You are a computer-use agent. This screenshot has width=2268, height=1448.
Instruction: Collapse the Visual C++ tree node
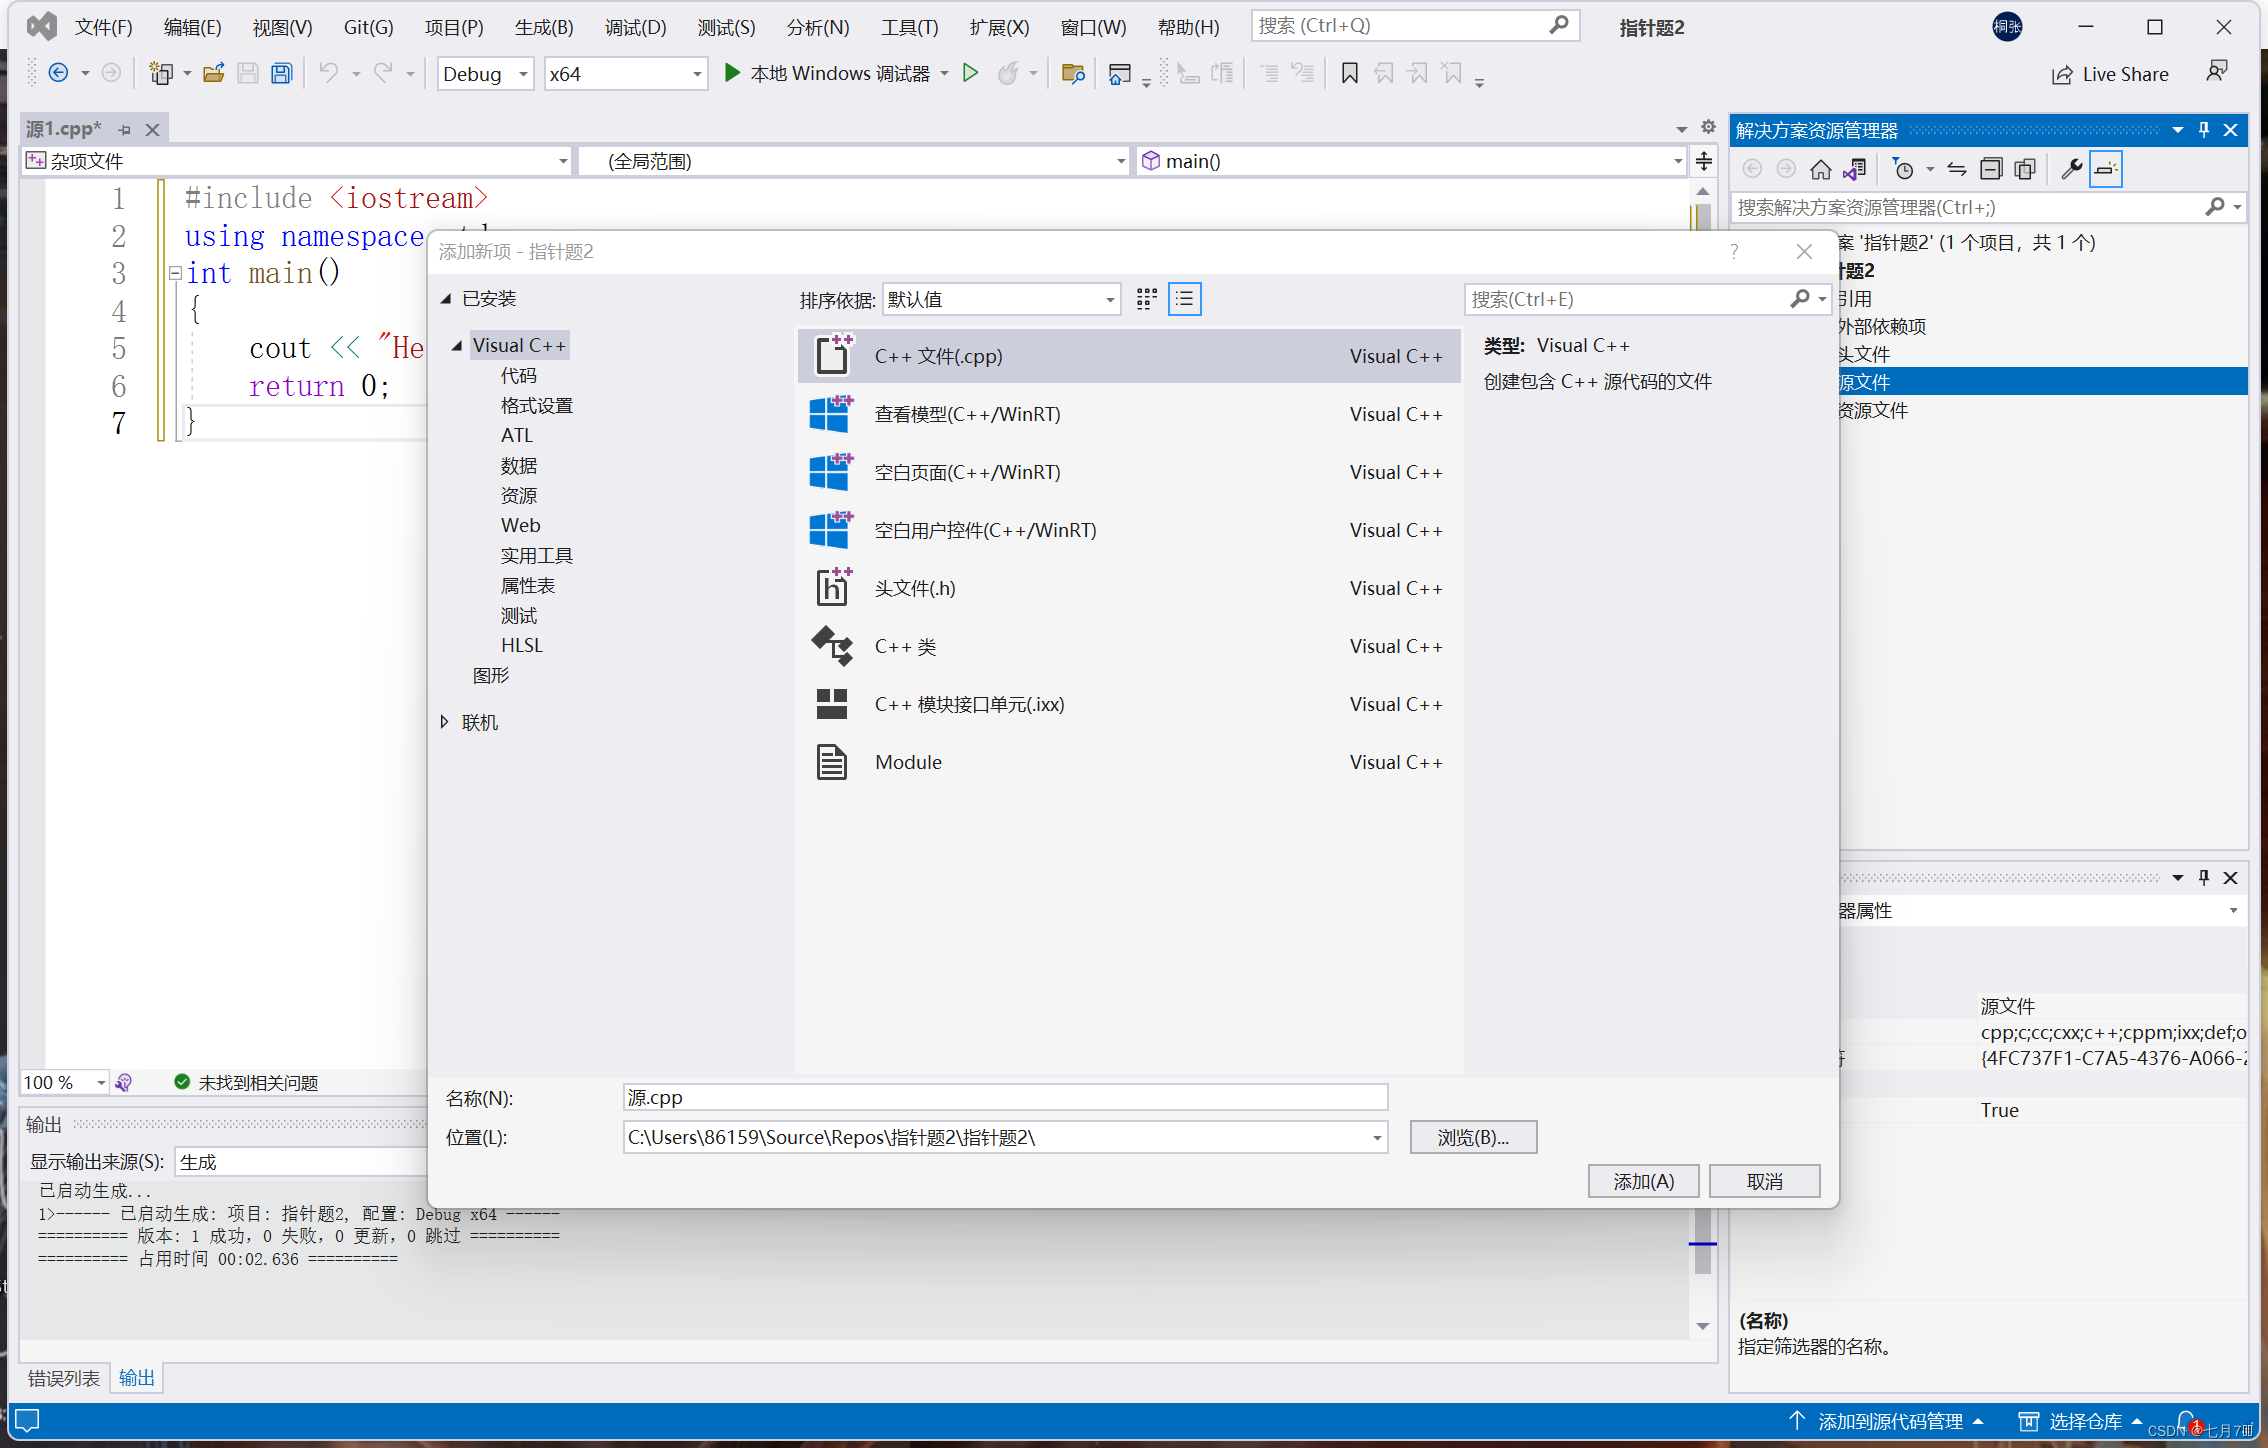coord(457,346)
